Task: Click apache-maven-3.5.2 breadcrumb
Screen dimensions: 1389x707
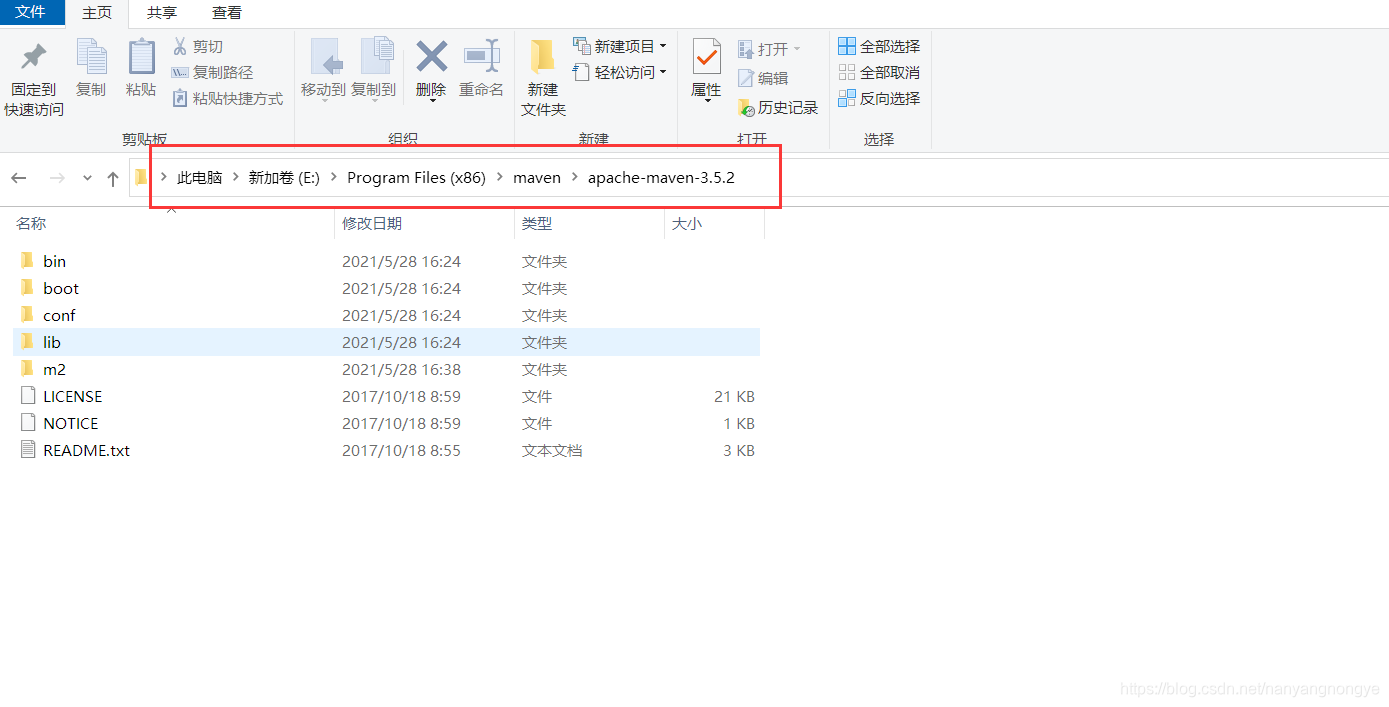Action: coord(661,177)
